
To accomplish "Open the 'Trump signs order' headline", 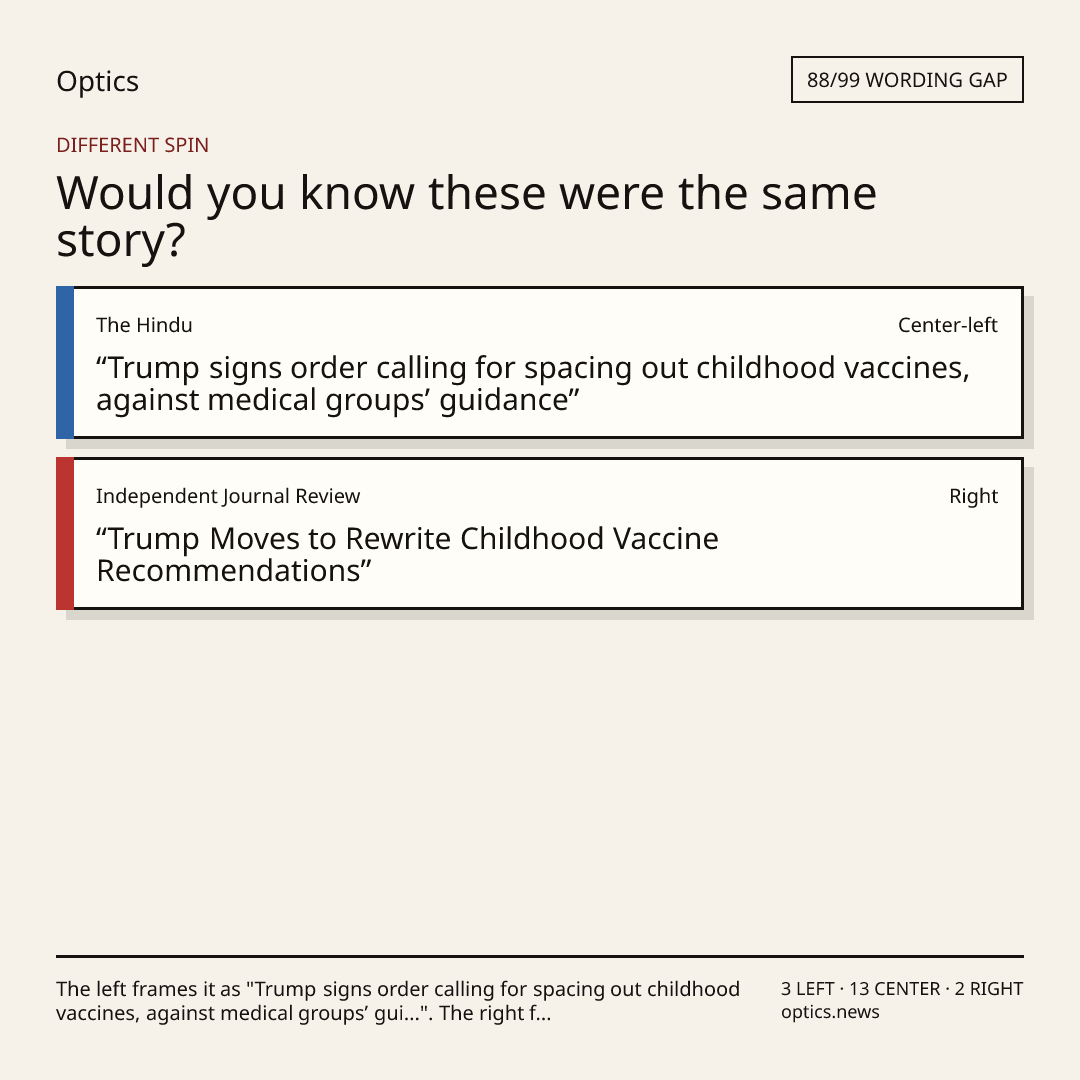I will (532, 384).
